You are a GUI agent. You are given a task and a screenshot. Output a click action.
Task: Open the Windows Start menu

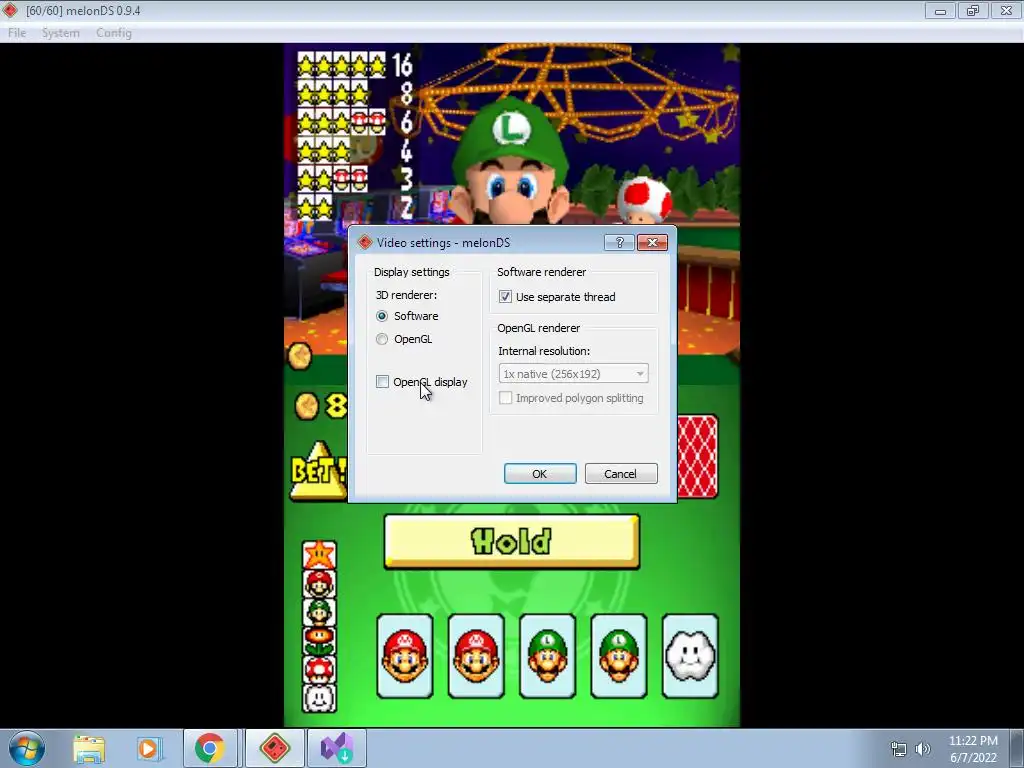[x=27, y=748]
